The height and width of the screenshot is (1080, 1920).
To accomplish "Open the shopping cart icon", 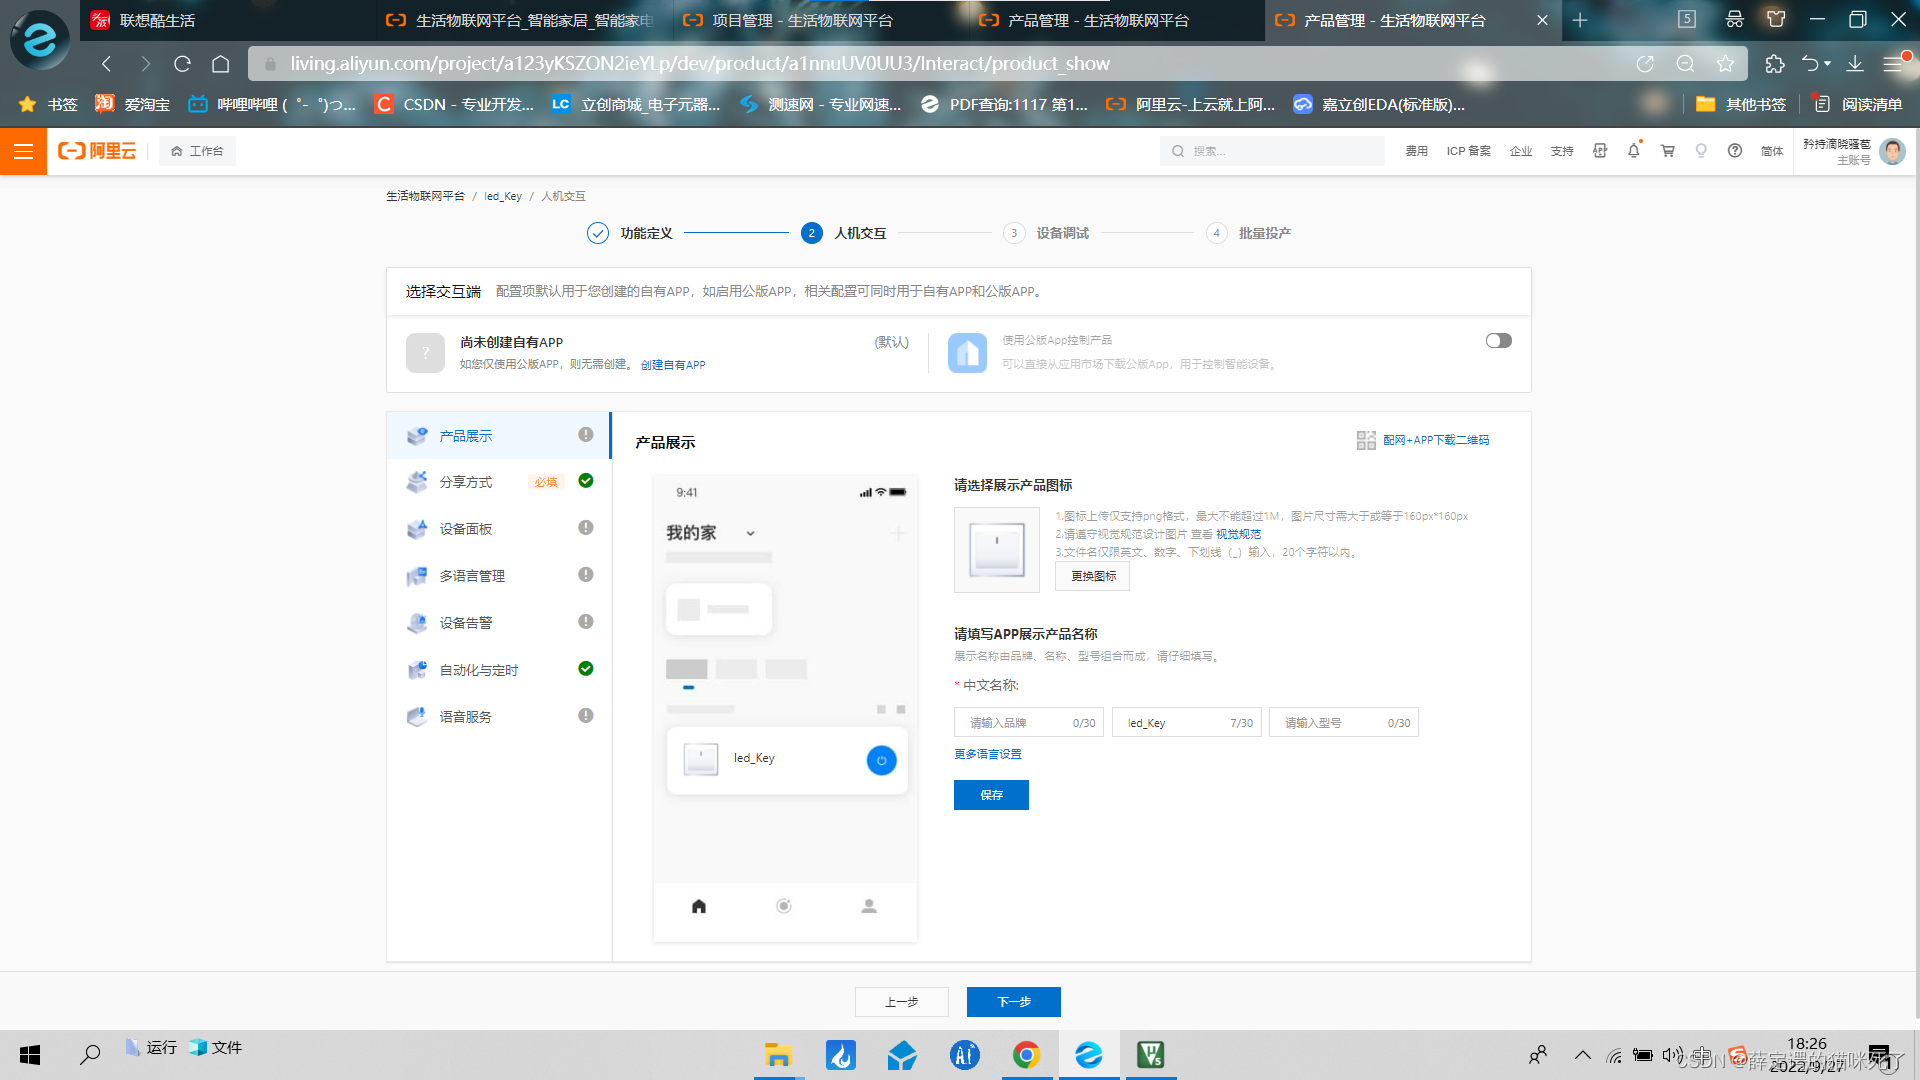I will (x=1667, y=151).
